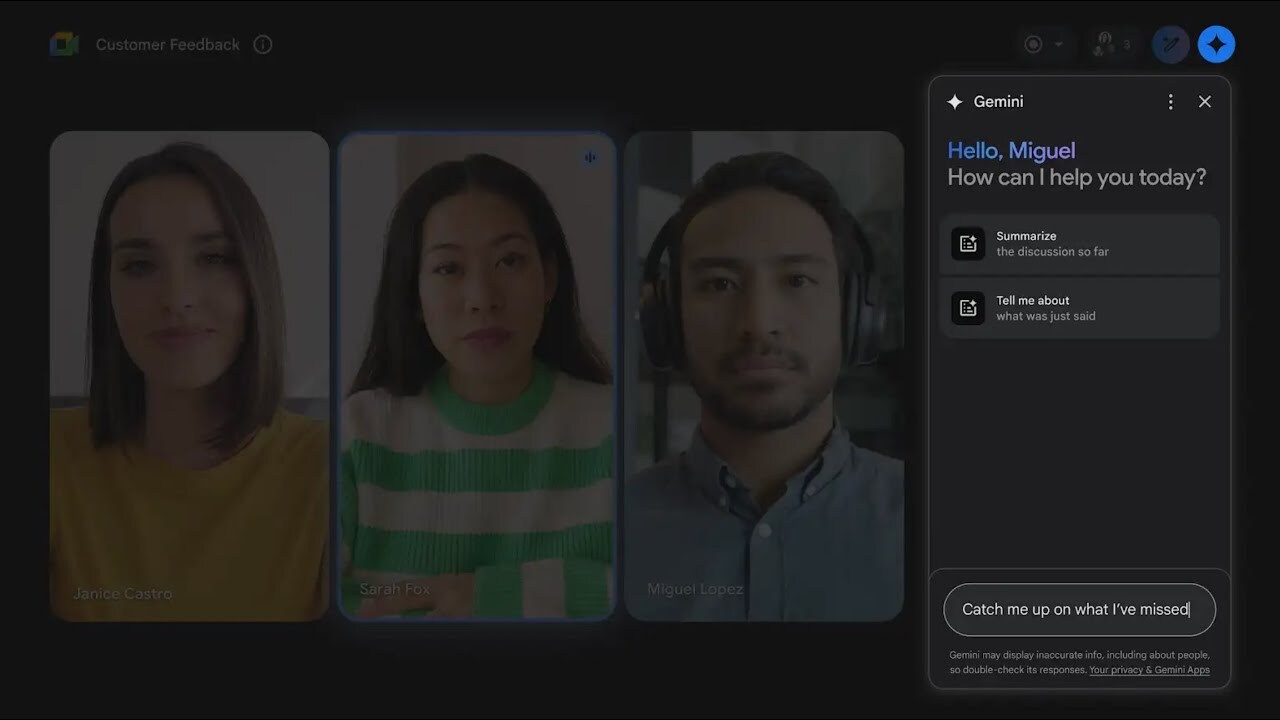This screenshot has height=720, width=1280.
Task: Toggle the Gemini sparkle button in top bar
Action: click(1217, 44)
